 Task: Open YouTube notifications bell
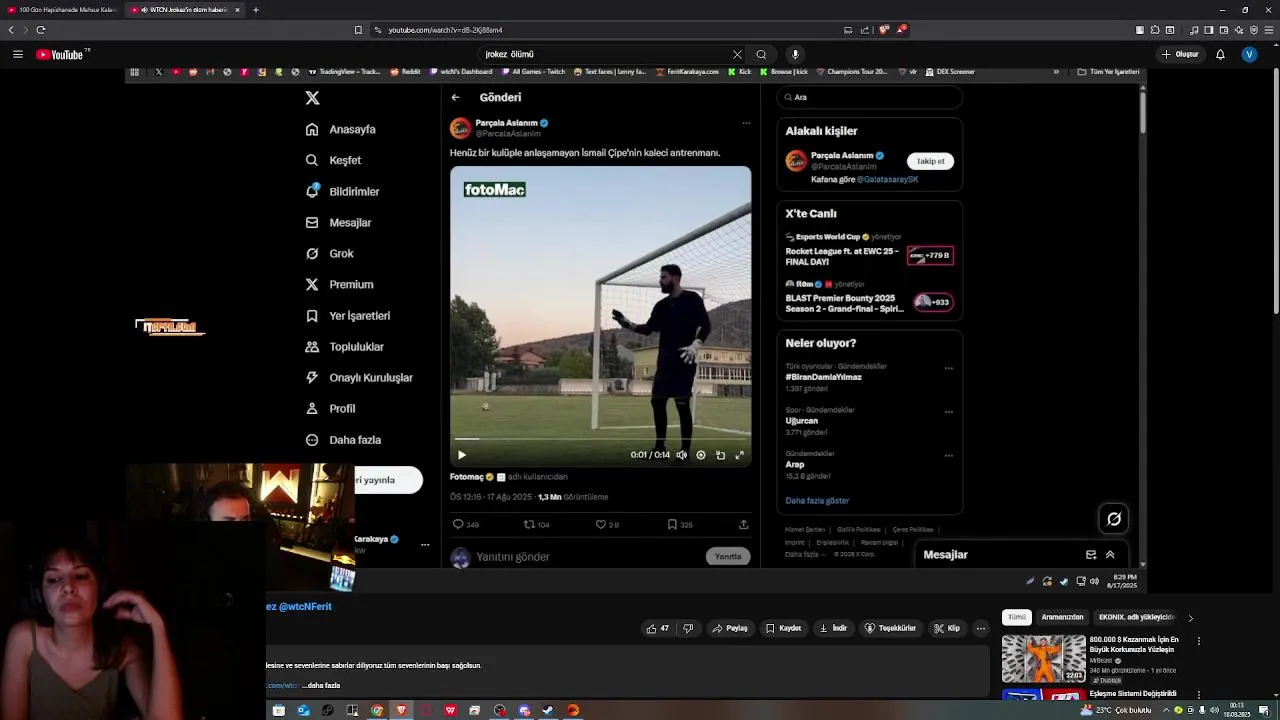[x=1220, y=54]
